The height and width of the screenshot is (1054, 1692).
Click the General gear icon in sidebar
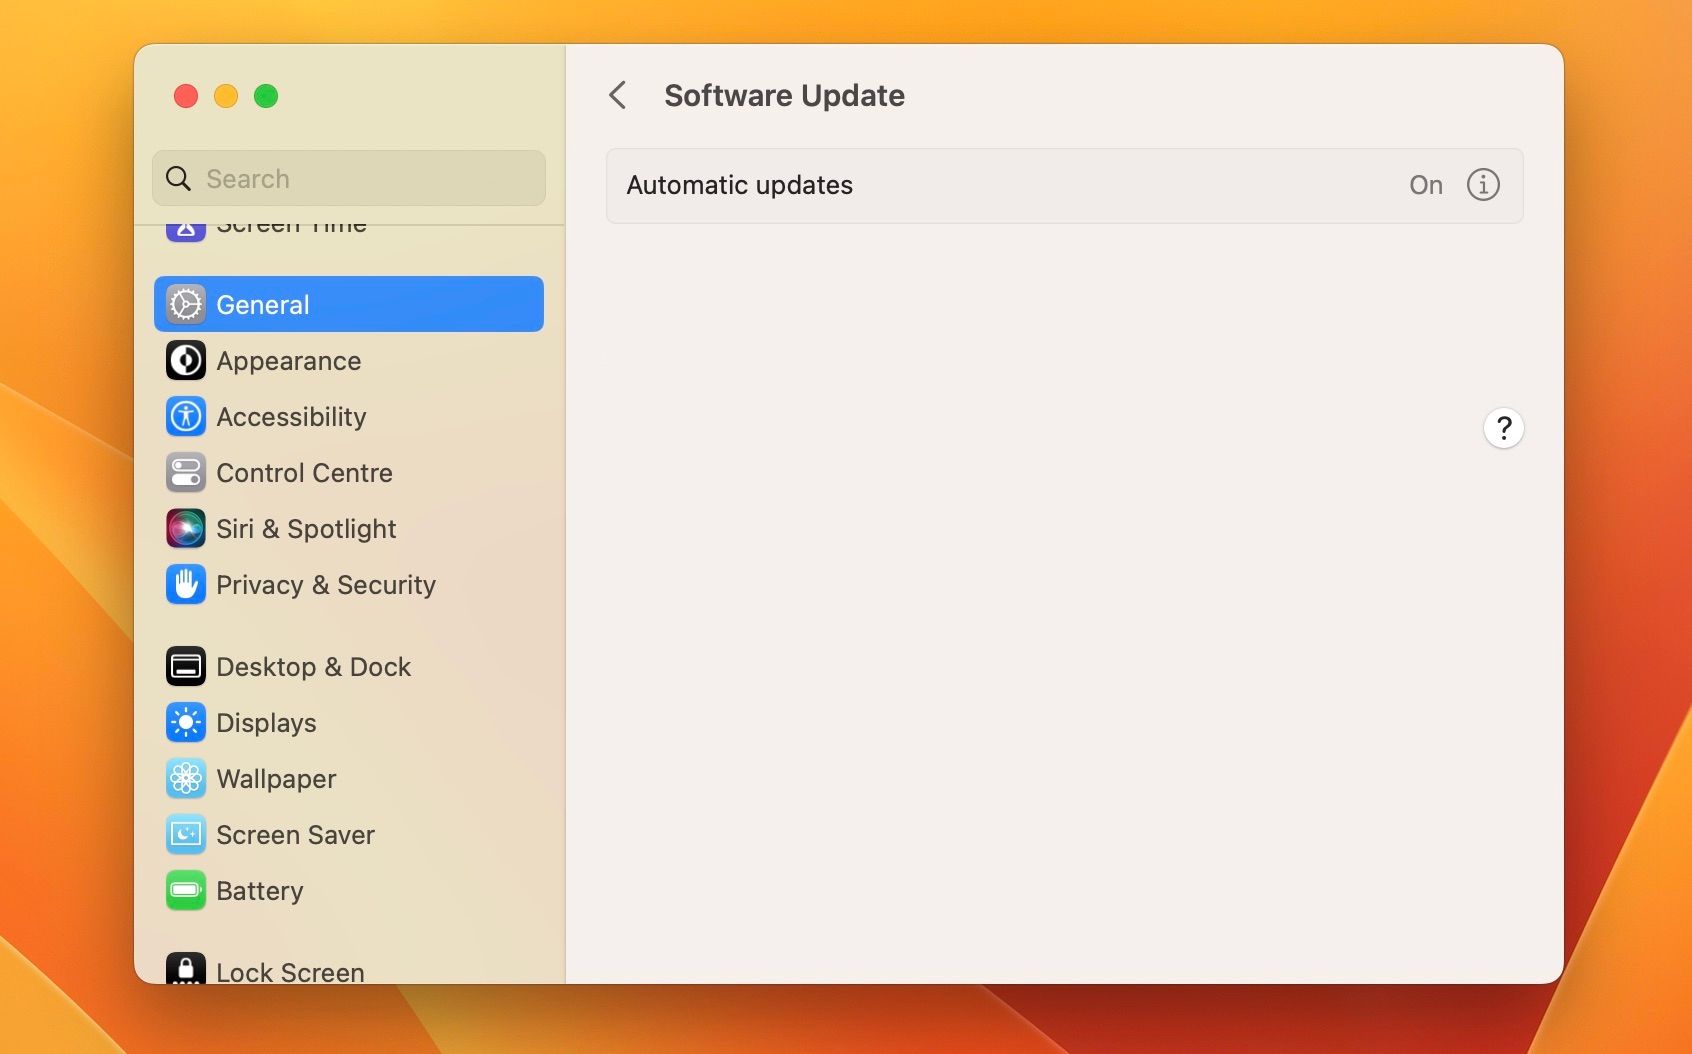(x=186, y=304)
